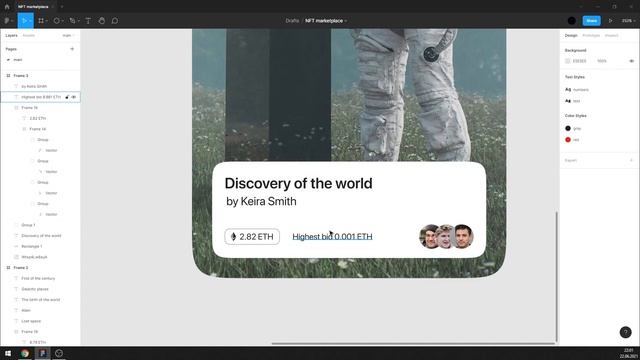Select the text style named text
This screenshot has width=640, height=360.
[576, 101]
